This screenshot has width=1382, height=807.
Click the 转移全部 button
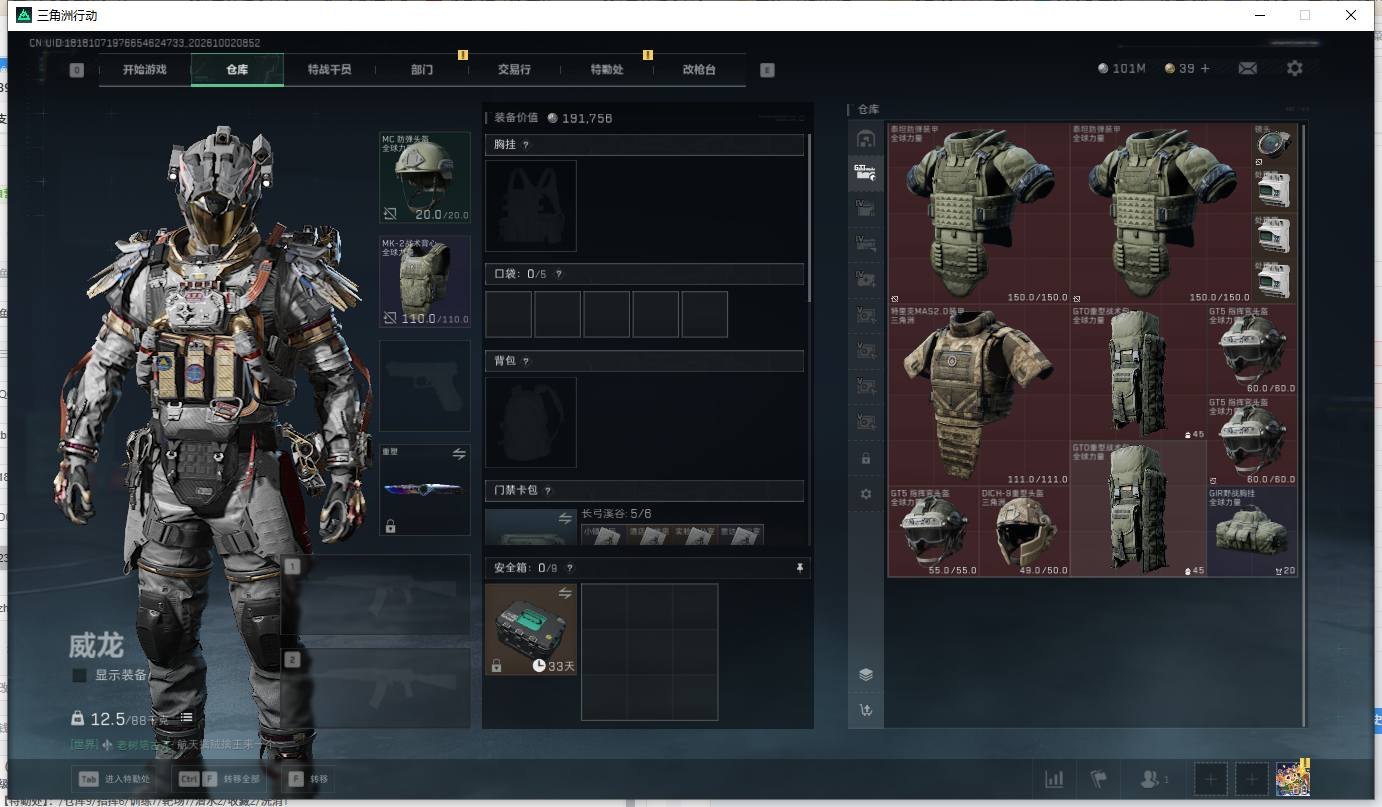[x=217, y=779]
